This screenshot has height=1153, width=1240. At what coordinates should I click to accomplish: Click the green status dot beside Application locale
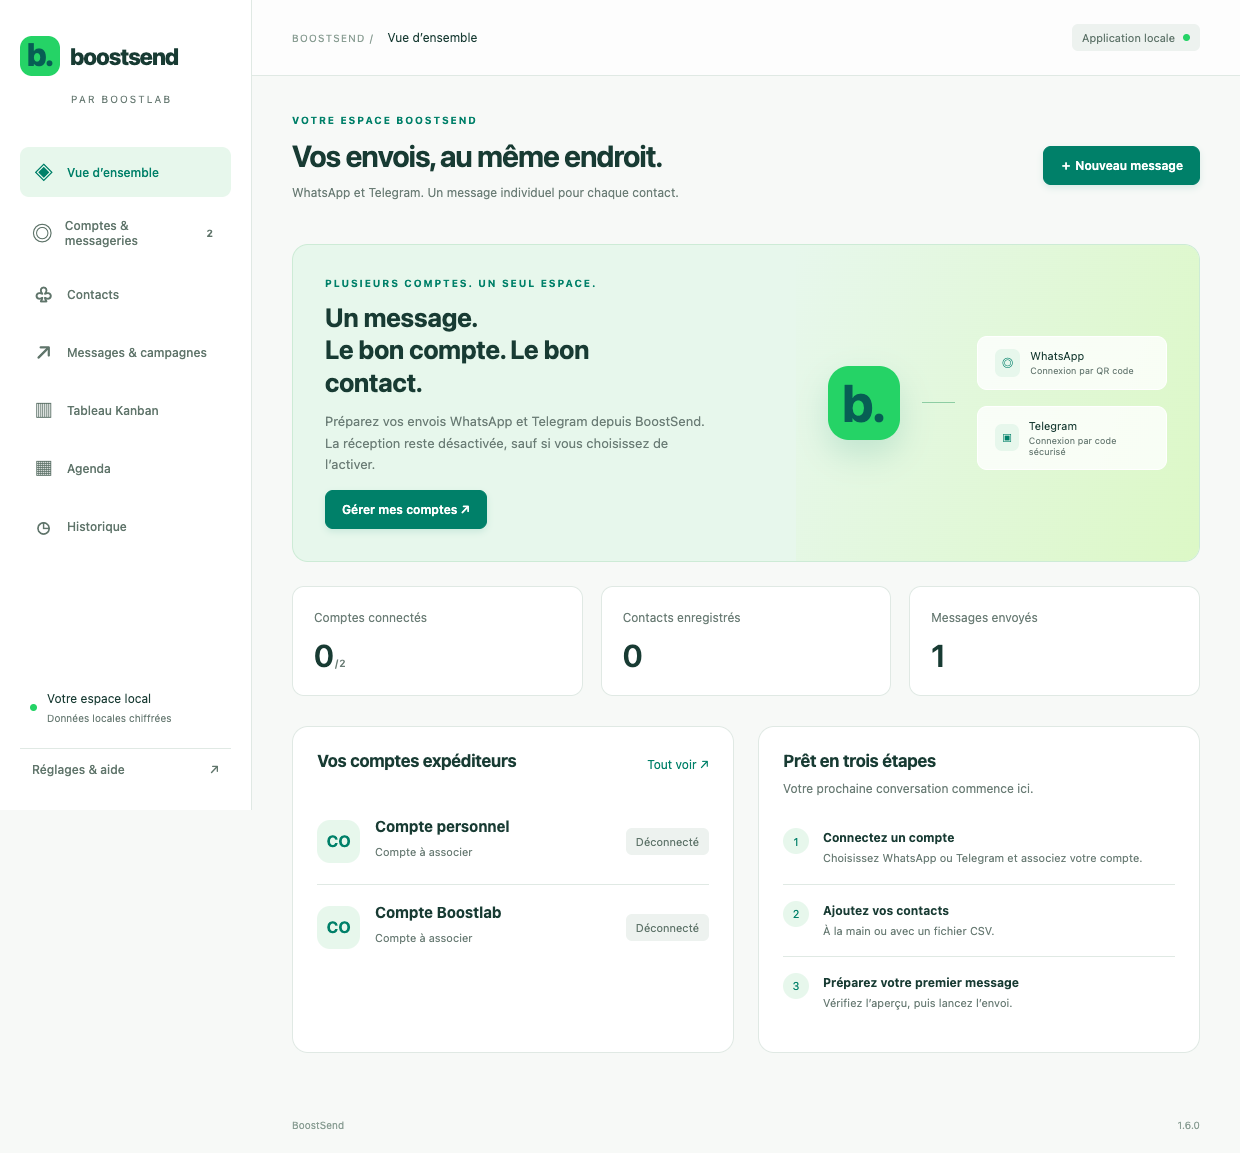coord(1186,38)
